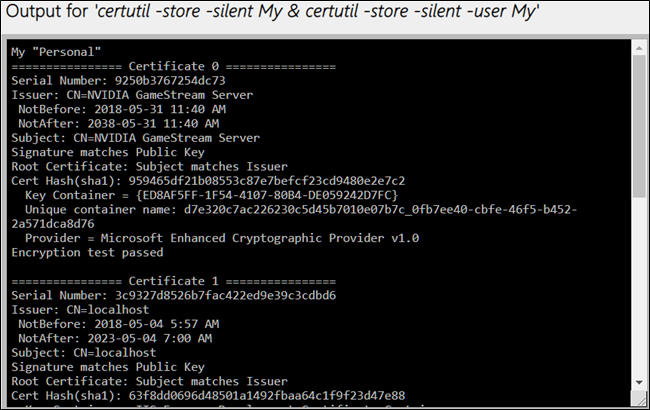Click the scrollbar up arrow
The image size is (650, 410).
point(639,50)
